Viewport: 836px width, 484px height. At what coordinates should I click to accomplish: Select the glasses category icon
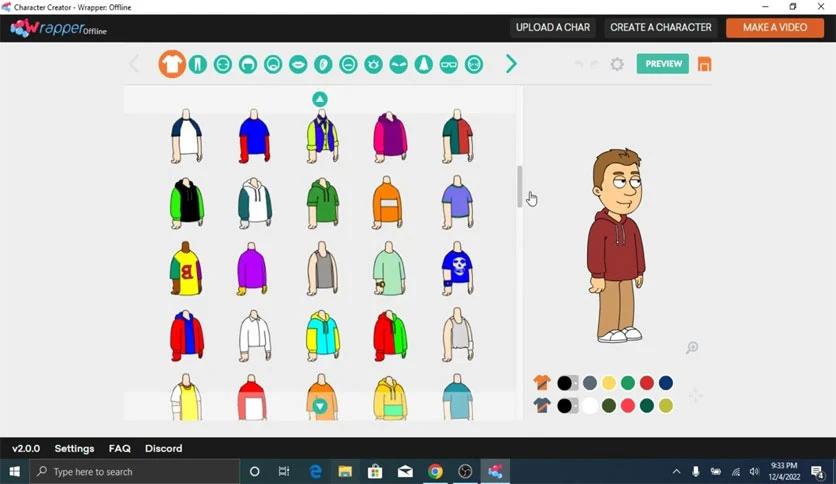449,64
